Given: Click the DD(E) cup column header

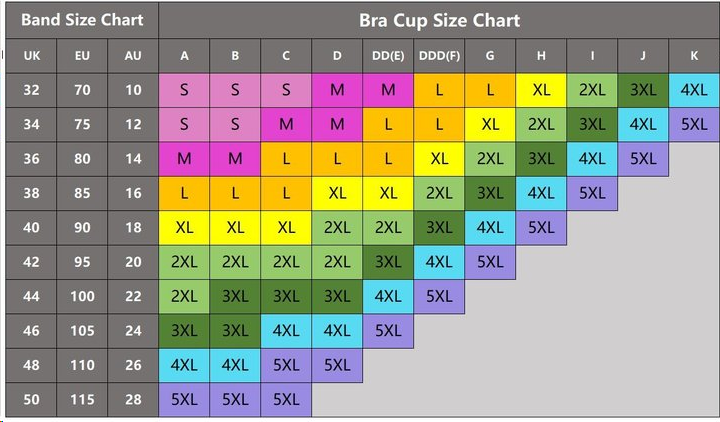Looking at the screenshot, I should pos(388,56).
